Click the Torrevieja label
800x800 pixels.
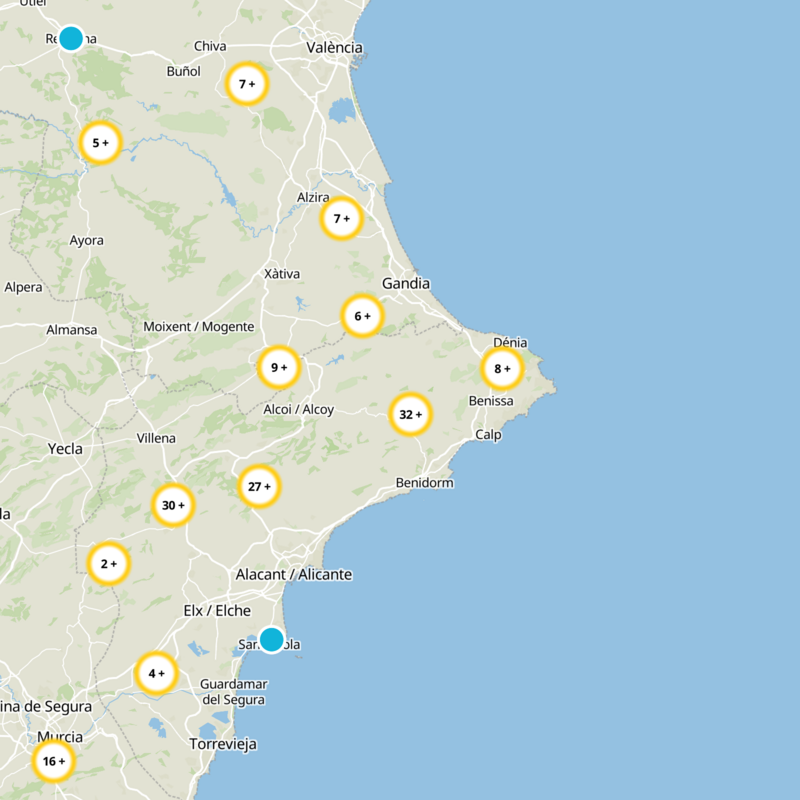[x=223, y=744]
